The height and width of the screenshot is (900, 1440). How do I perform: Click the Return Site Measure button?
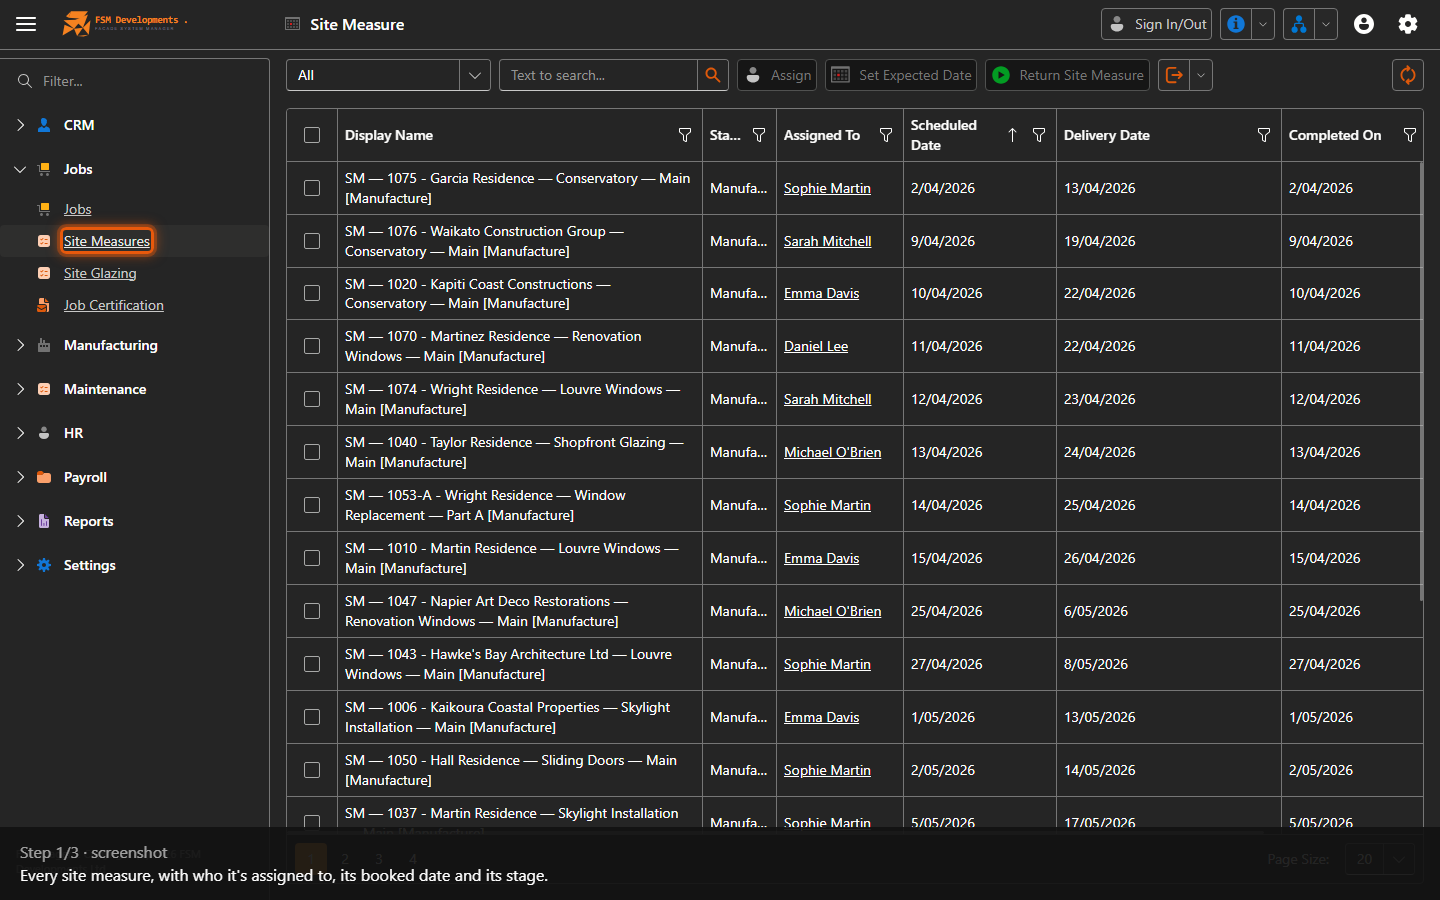point(1068,75)
